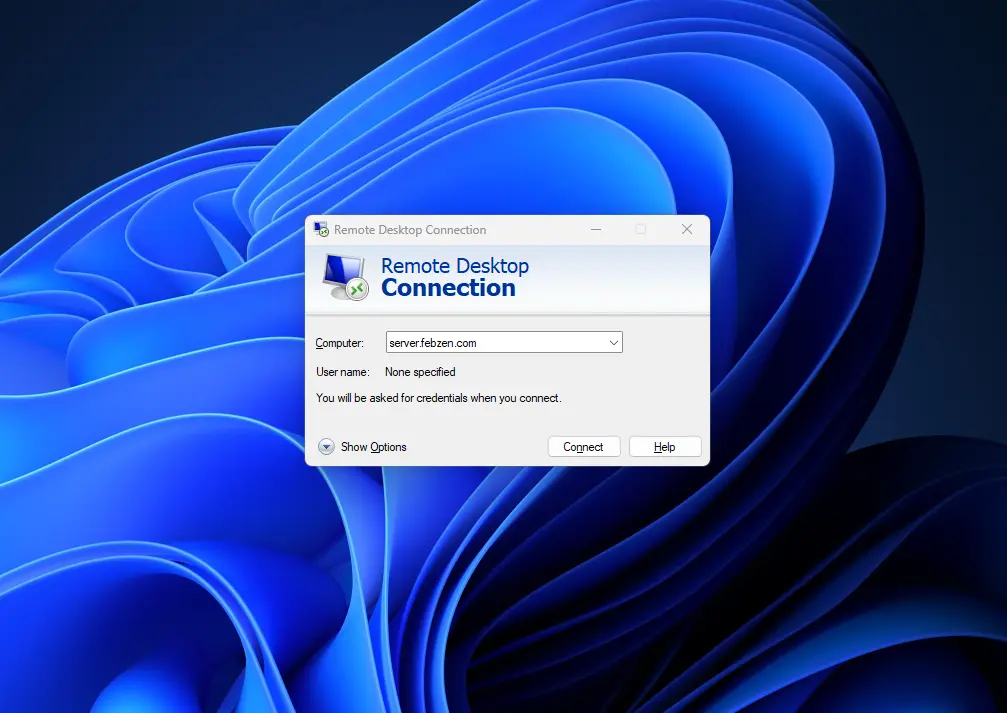This screenshot has height=713, width=1007.
Task: Close the Remote Desktop Connection dialog
Action: coord(687,229)
